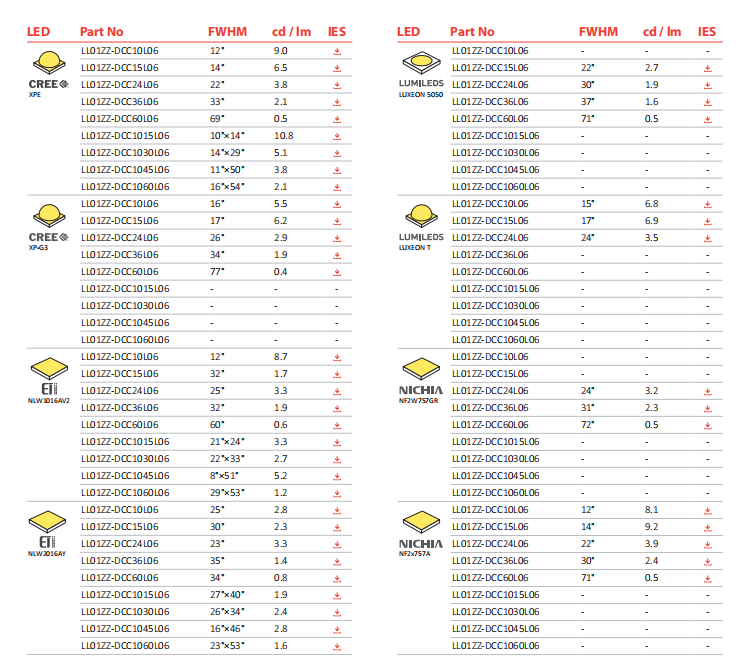Select the 8.1 cd/lm value

[x=651, y=510]
